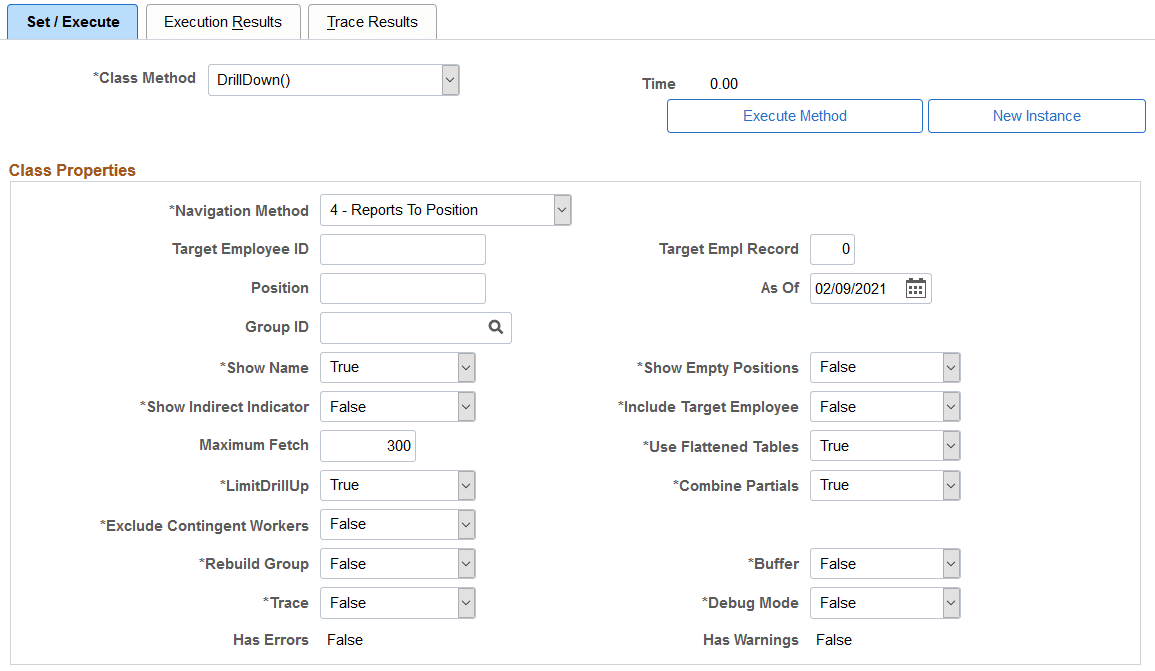The height and width of the screenshot is (671, 1155).
Task: Open the Group ID lookup magnifier
Action: tap(495, 327)
